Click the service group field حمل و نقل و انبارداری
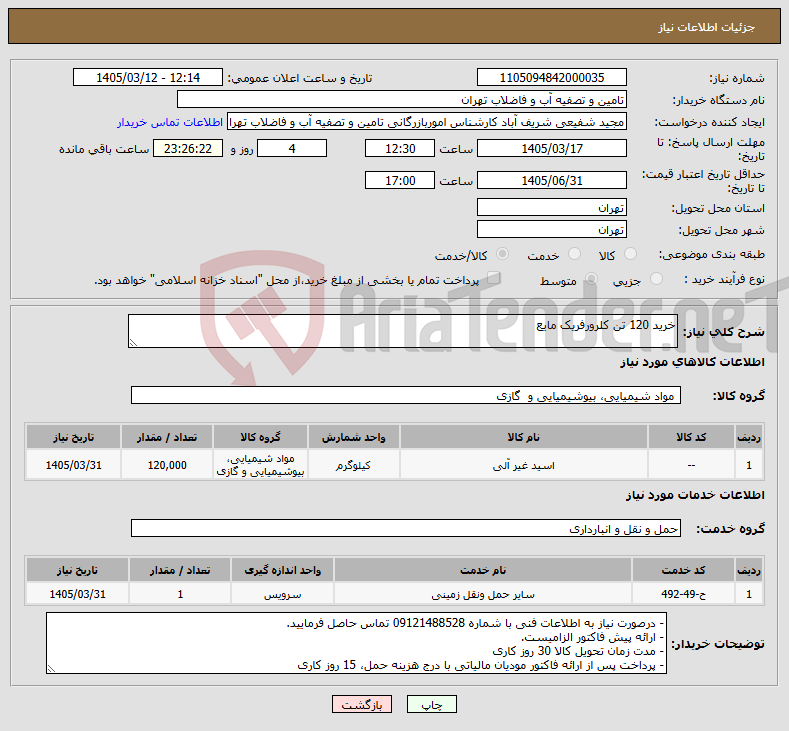The image size is (789, 731). 406,528
